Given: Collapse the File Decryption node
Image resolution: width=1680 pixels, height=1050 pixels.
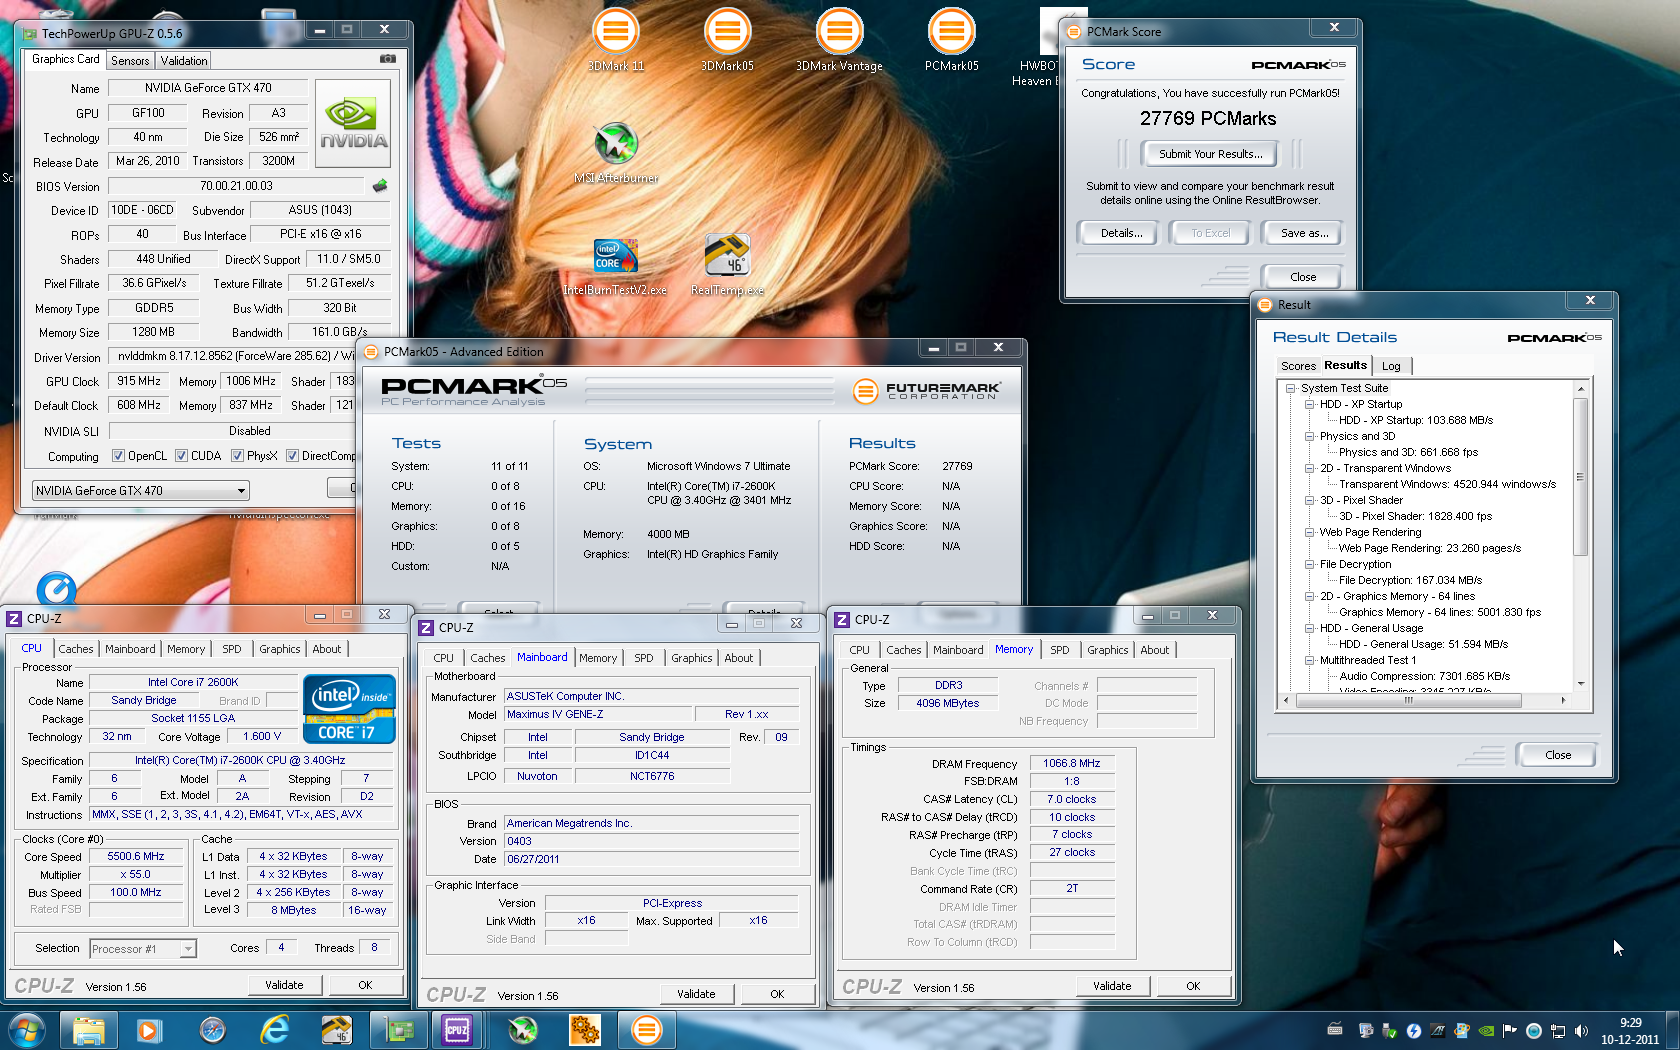Looking at the screenshot, I should point(1309,564).
